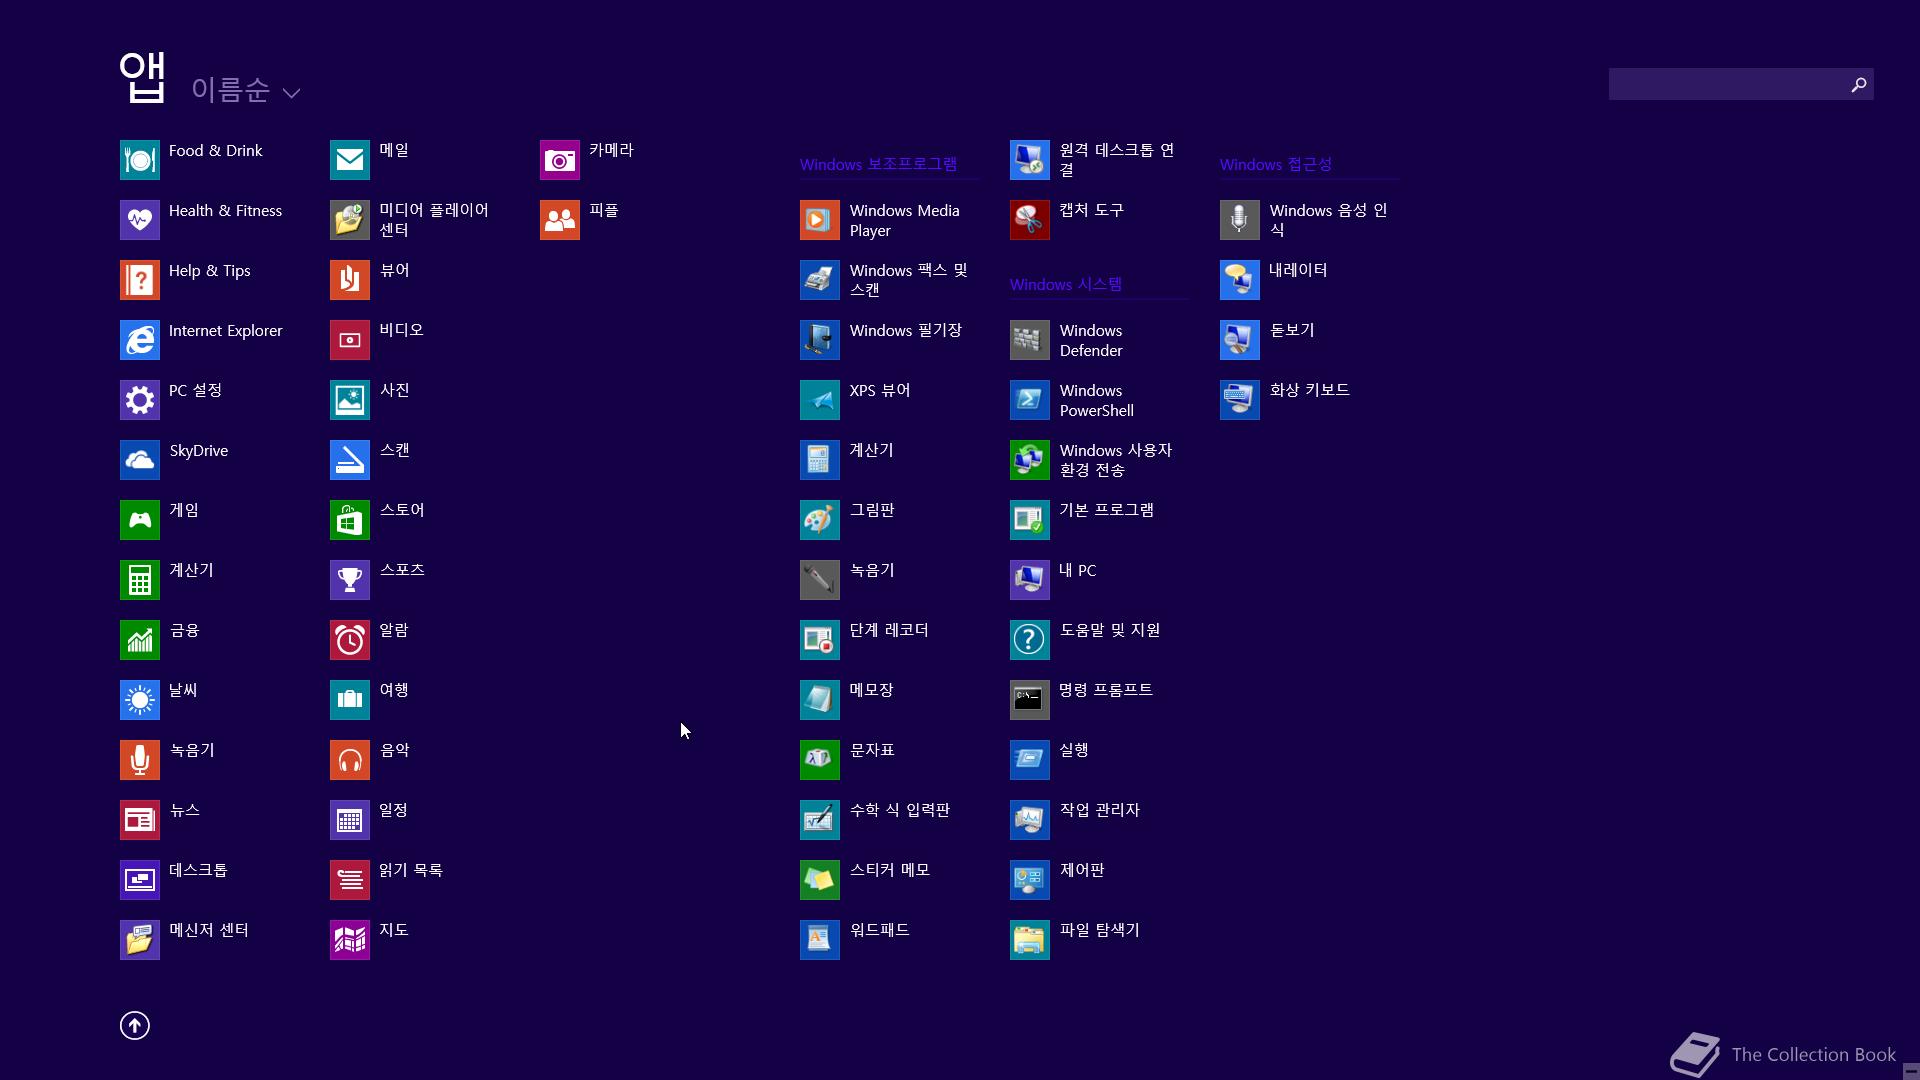This screenshot has height=1080, width=1920.
Task: Open Help & Tips icon
Action: pos(140,280)
